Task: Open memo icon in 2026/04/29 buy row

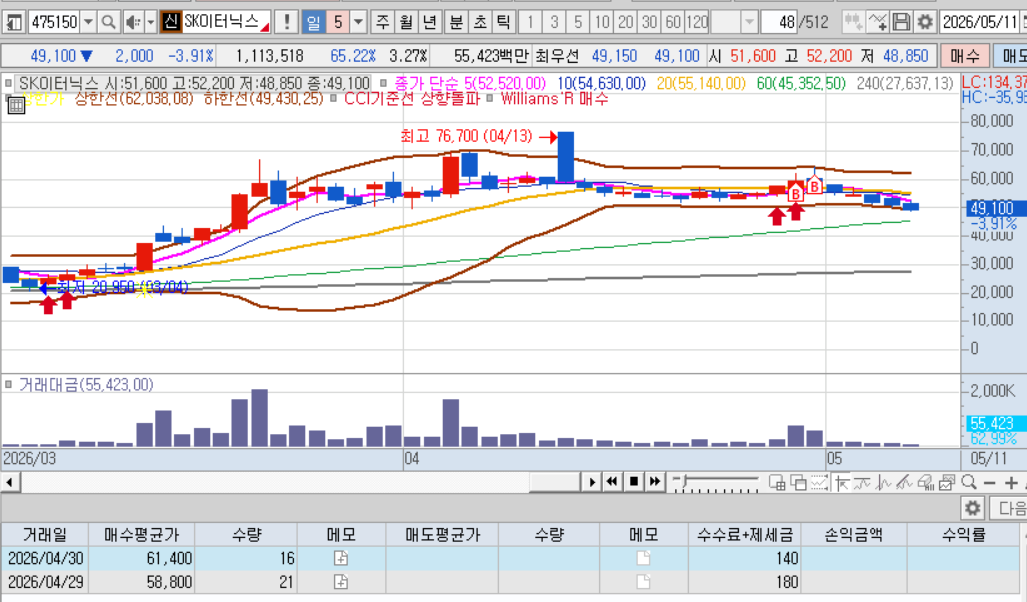Action: (341, 582)
